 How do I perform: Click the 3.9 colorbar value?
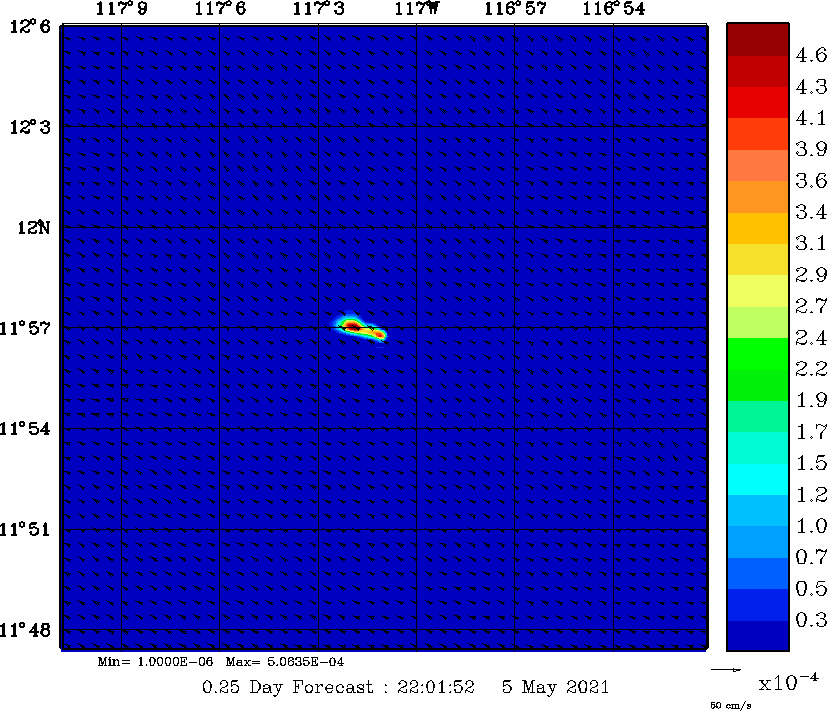[x=811, y=149]
